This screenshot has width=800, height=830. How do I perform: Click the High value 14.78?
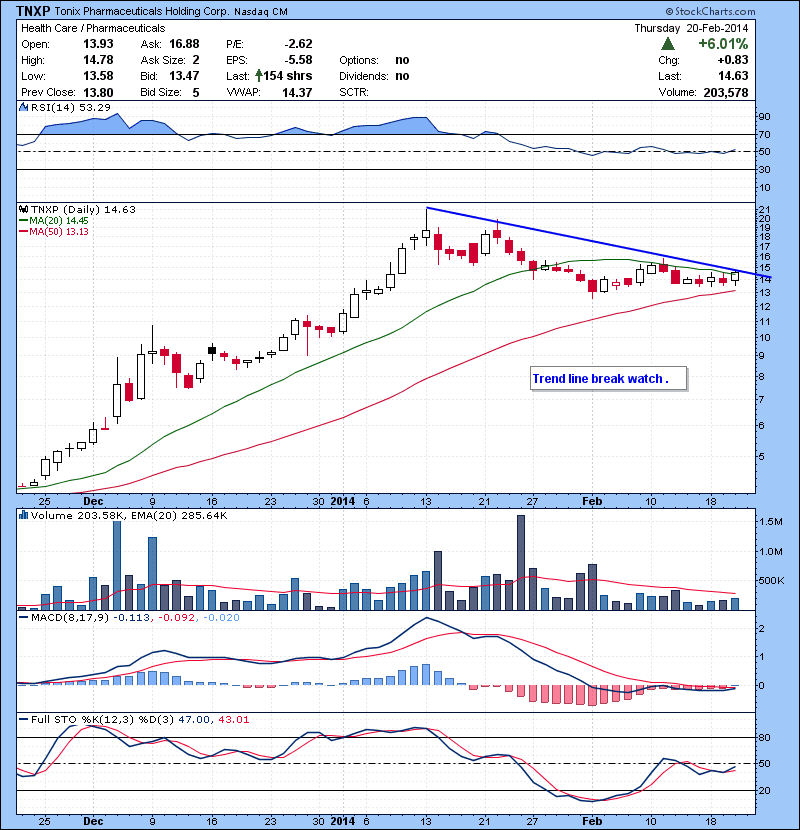pos(98,60)
